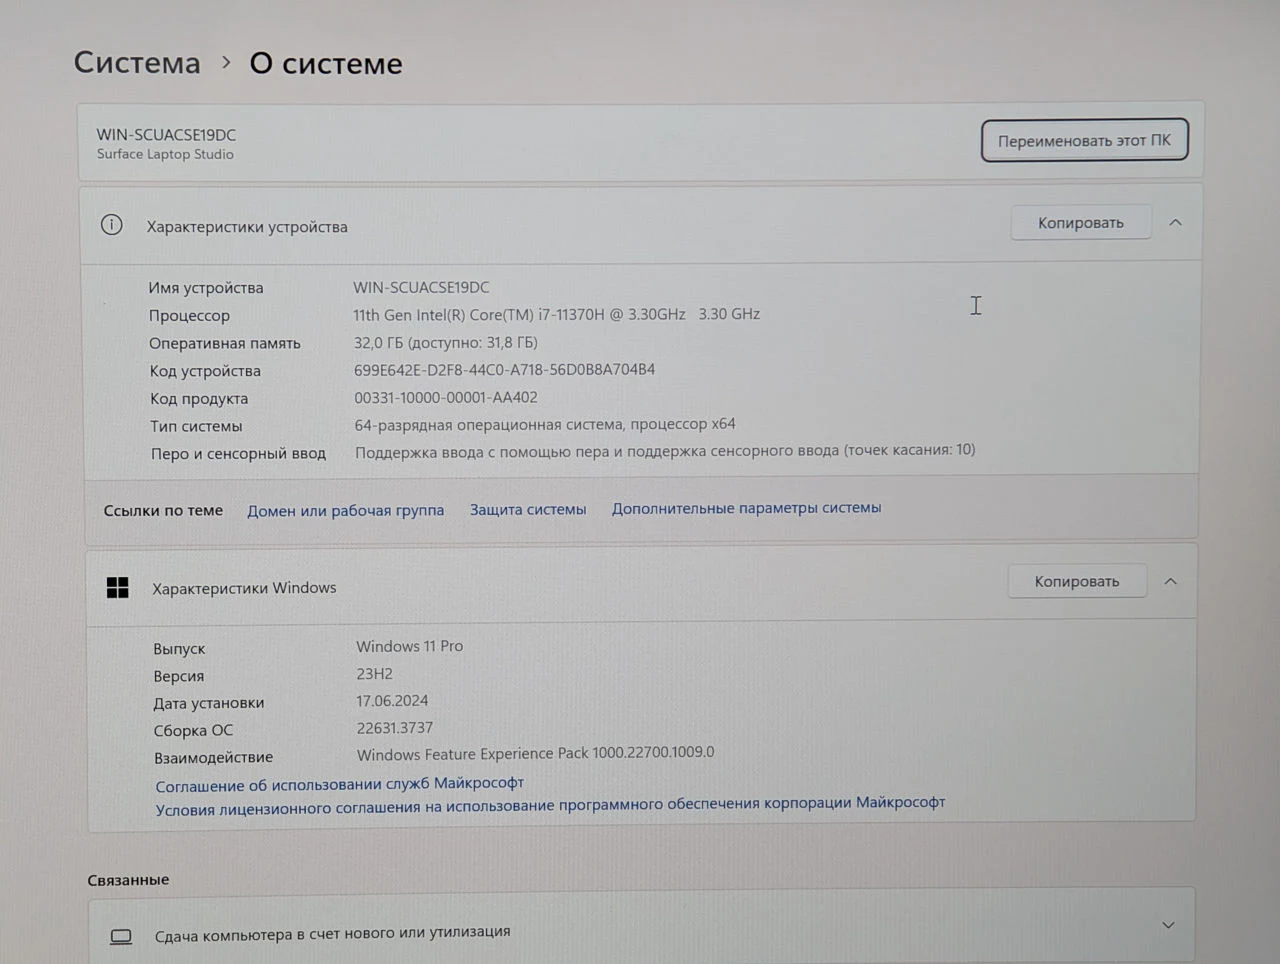Click the Surface Laptop Studio model text
The image size is (1280, 964).
(x=165, y=154)
